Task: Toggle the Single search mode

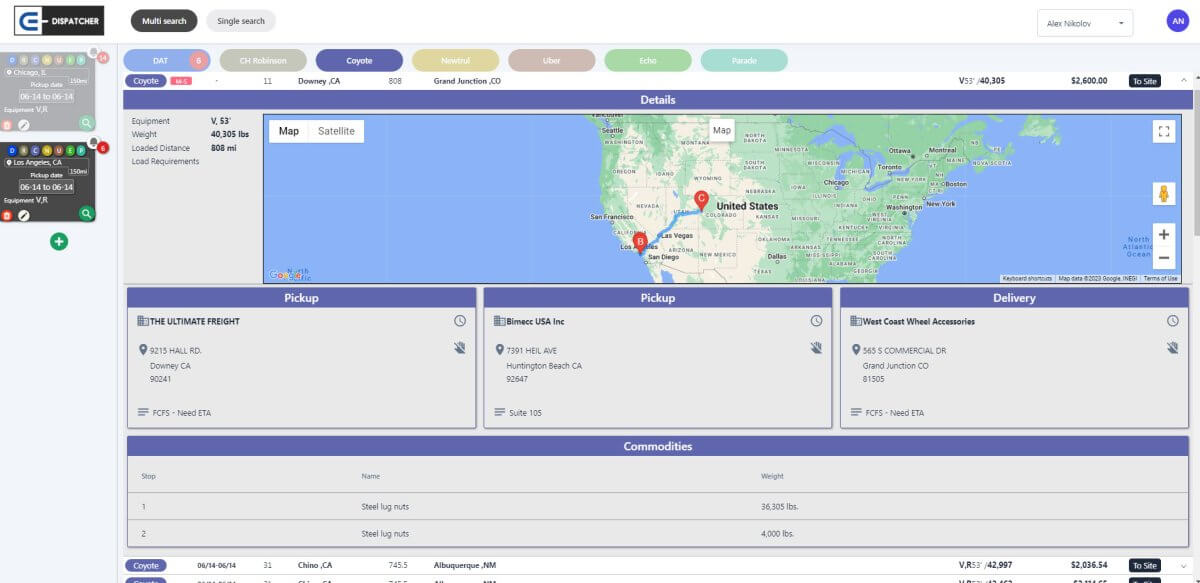Action: coord(240,21)
